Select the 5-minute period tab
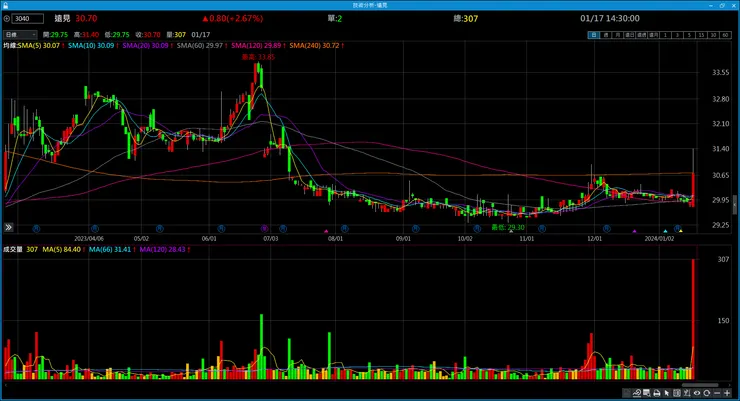740x401 pixels. [689, 35]
